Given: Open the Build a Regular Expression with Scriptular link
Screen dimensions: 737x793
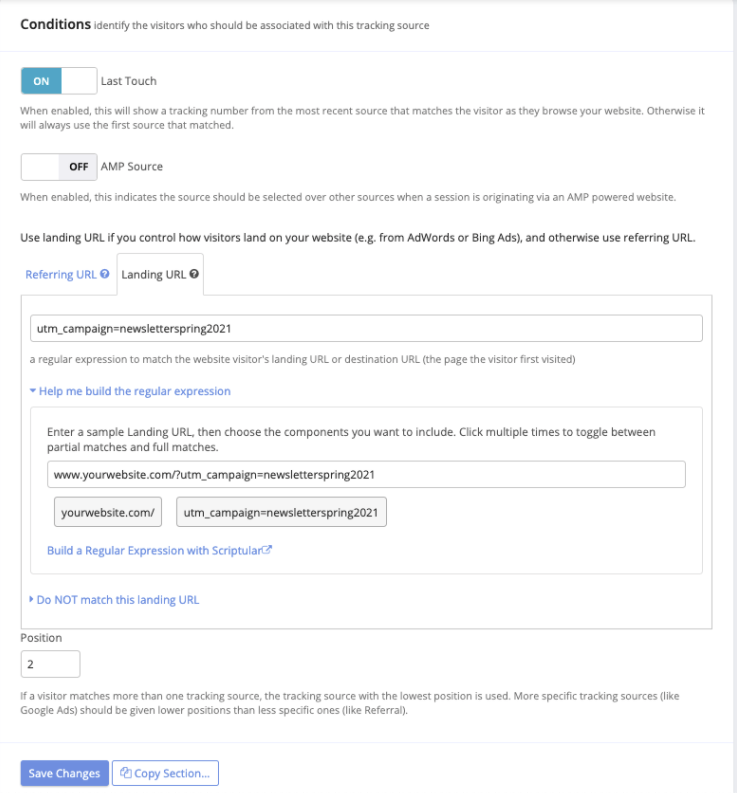Looking at the screenshot, I should click(154, 550).
